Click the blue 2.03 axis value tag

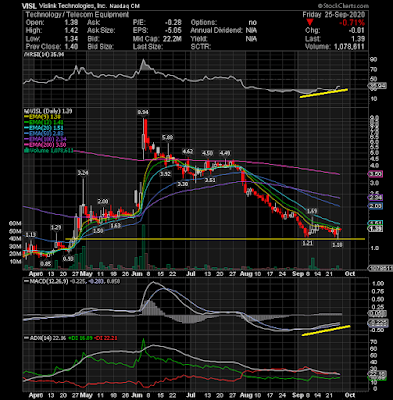pyautogui.click(x=375, y=206)
